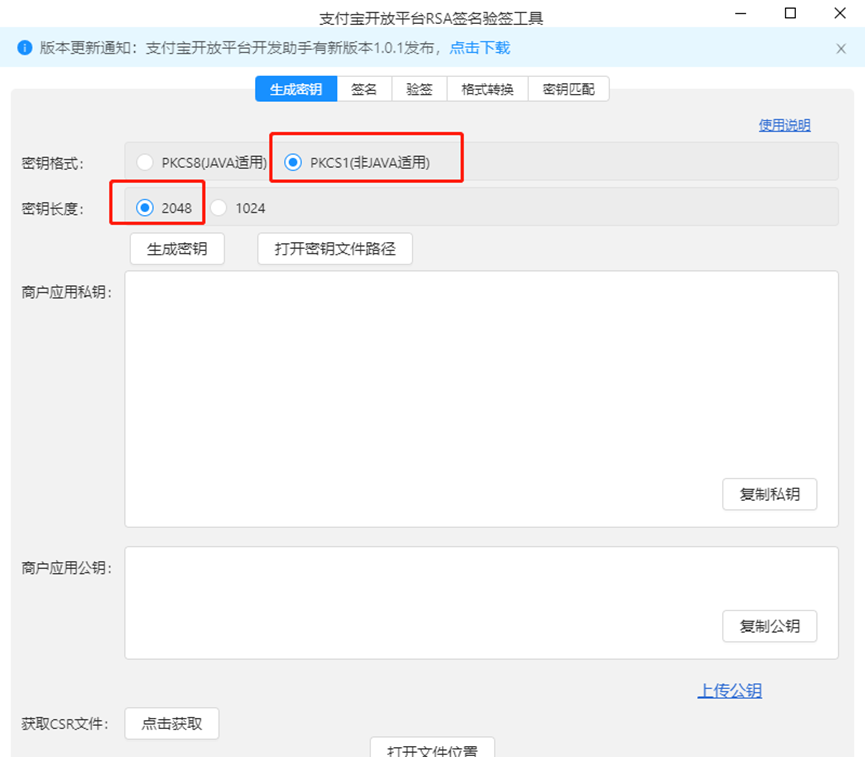
Task: Click the blue info icon in notification
Action: (25, 47)
